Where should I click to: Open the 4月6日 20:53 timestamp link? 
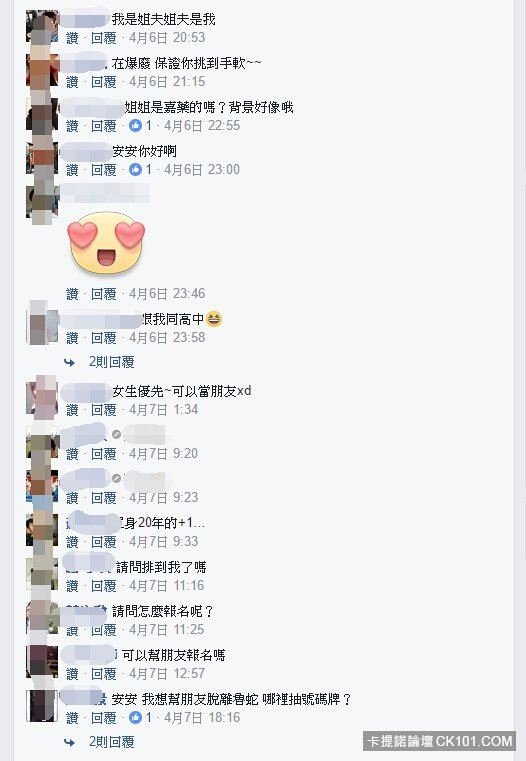click(x=167, y=38)
